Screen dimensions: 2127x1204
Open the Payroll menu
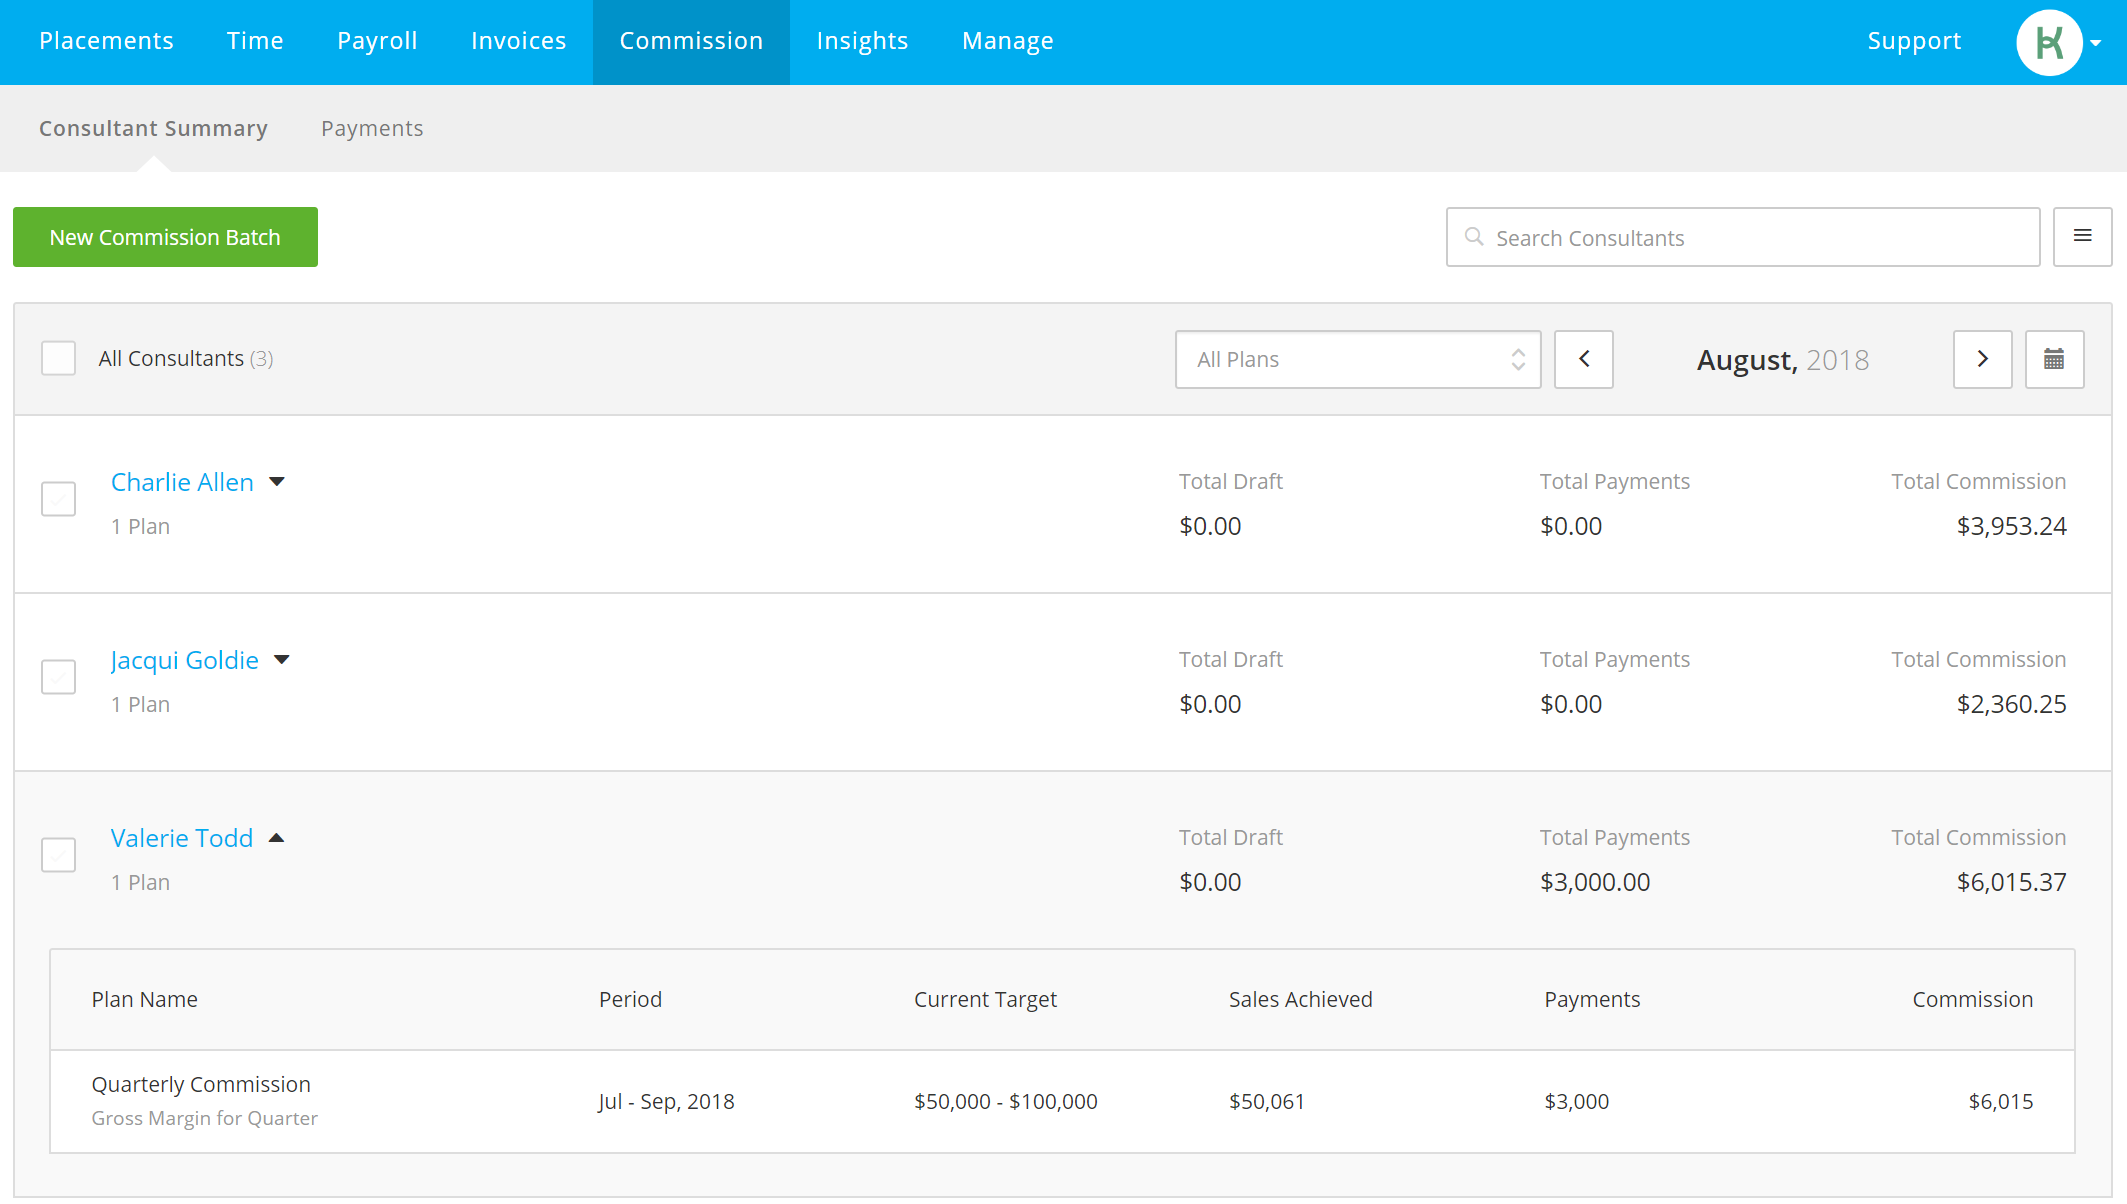tap(377, 41)
